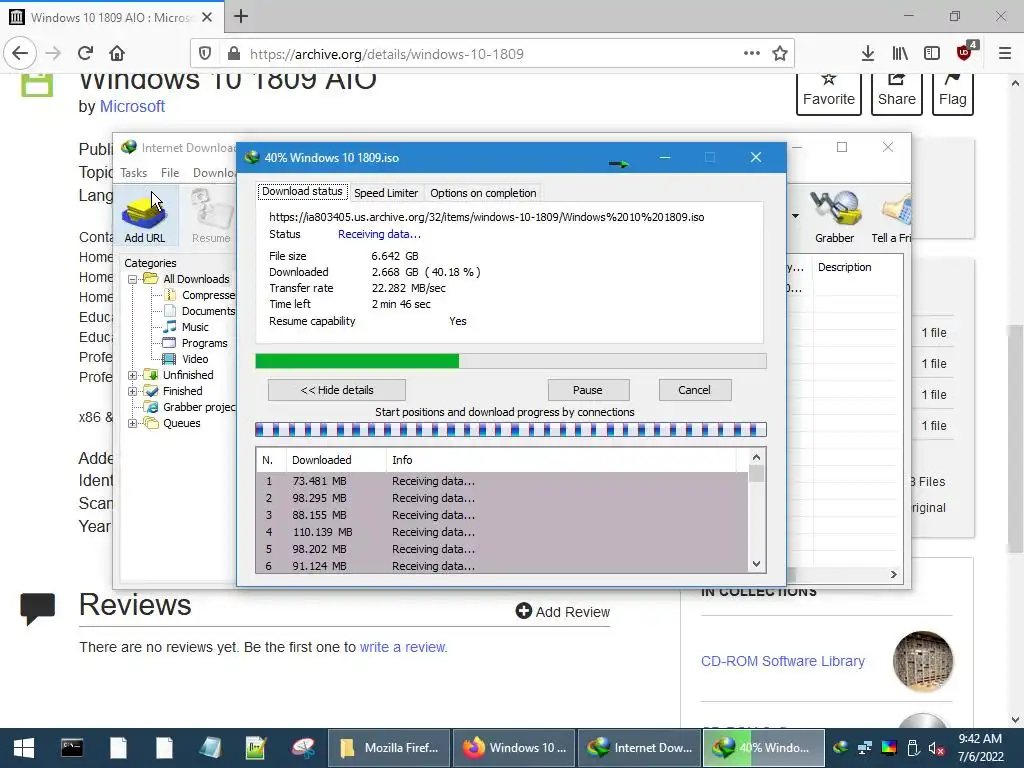Open a new Firefox tab with plus
Viewport: 1024px width, 768px height.
click(241, 16)
